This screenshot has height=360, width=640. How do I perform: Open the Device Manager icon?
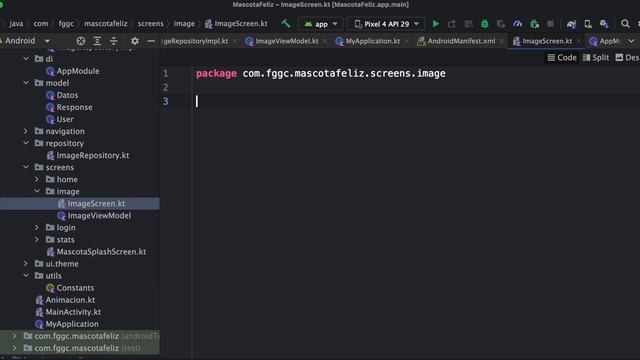tap(588, 24)
